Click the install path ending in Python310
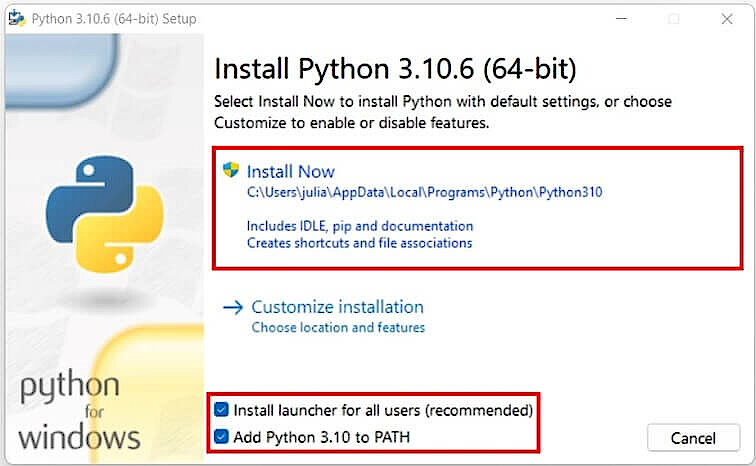 (425, 192)
